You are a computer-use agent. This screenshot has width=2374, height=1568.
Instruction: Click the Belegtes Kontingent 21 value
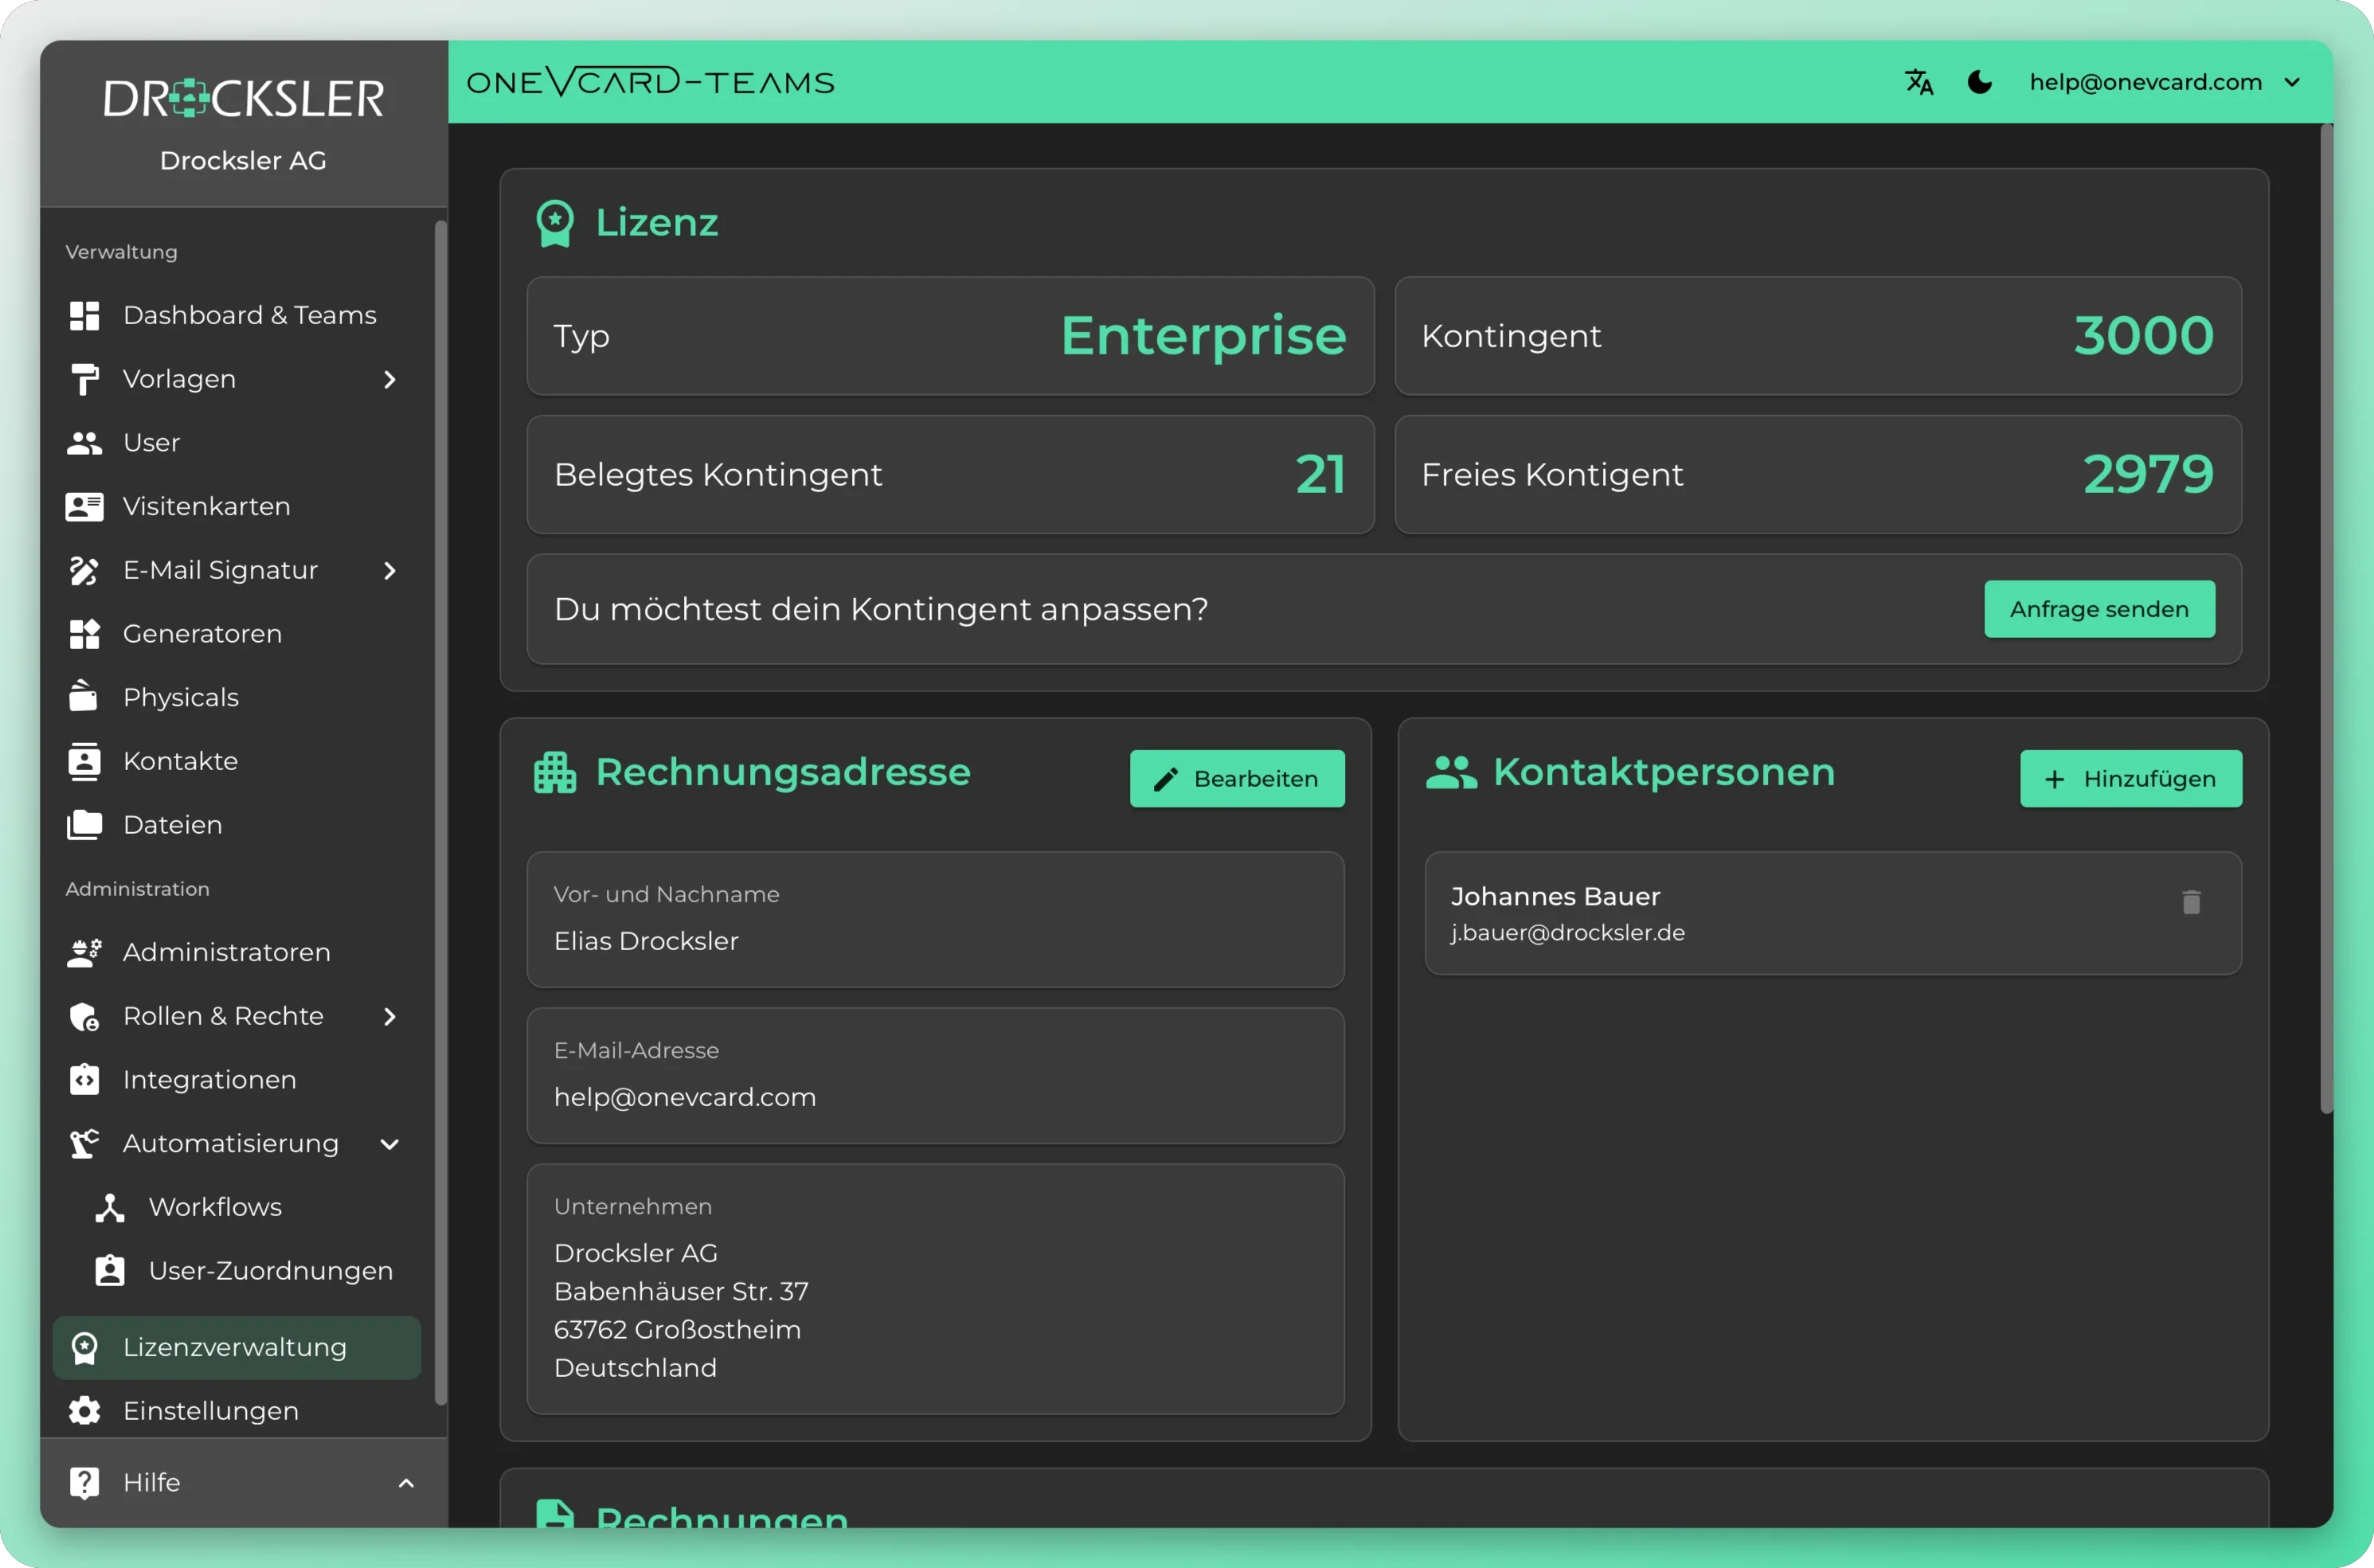(x=1320, y=474)
